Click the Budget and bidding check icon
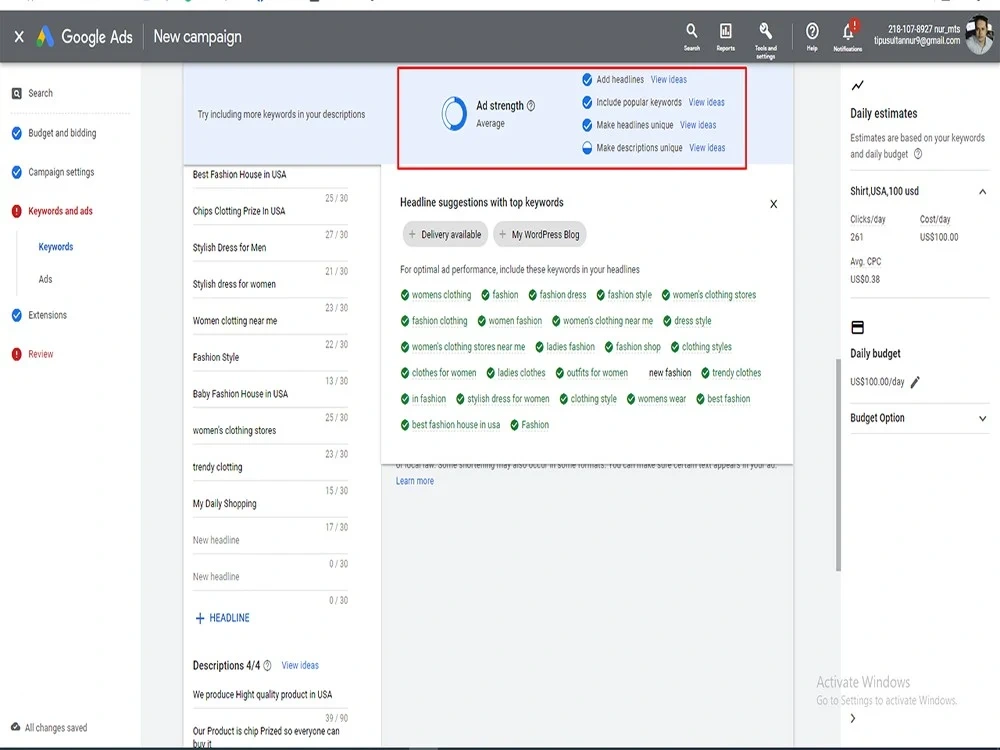Screen dimensions: 1000x750 (17, 133)
